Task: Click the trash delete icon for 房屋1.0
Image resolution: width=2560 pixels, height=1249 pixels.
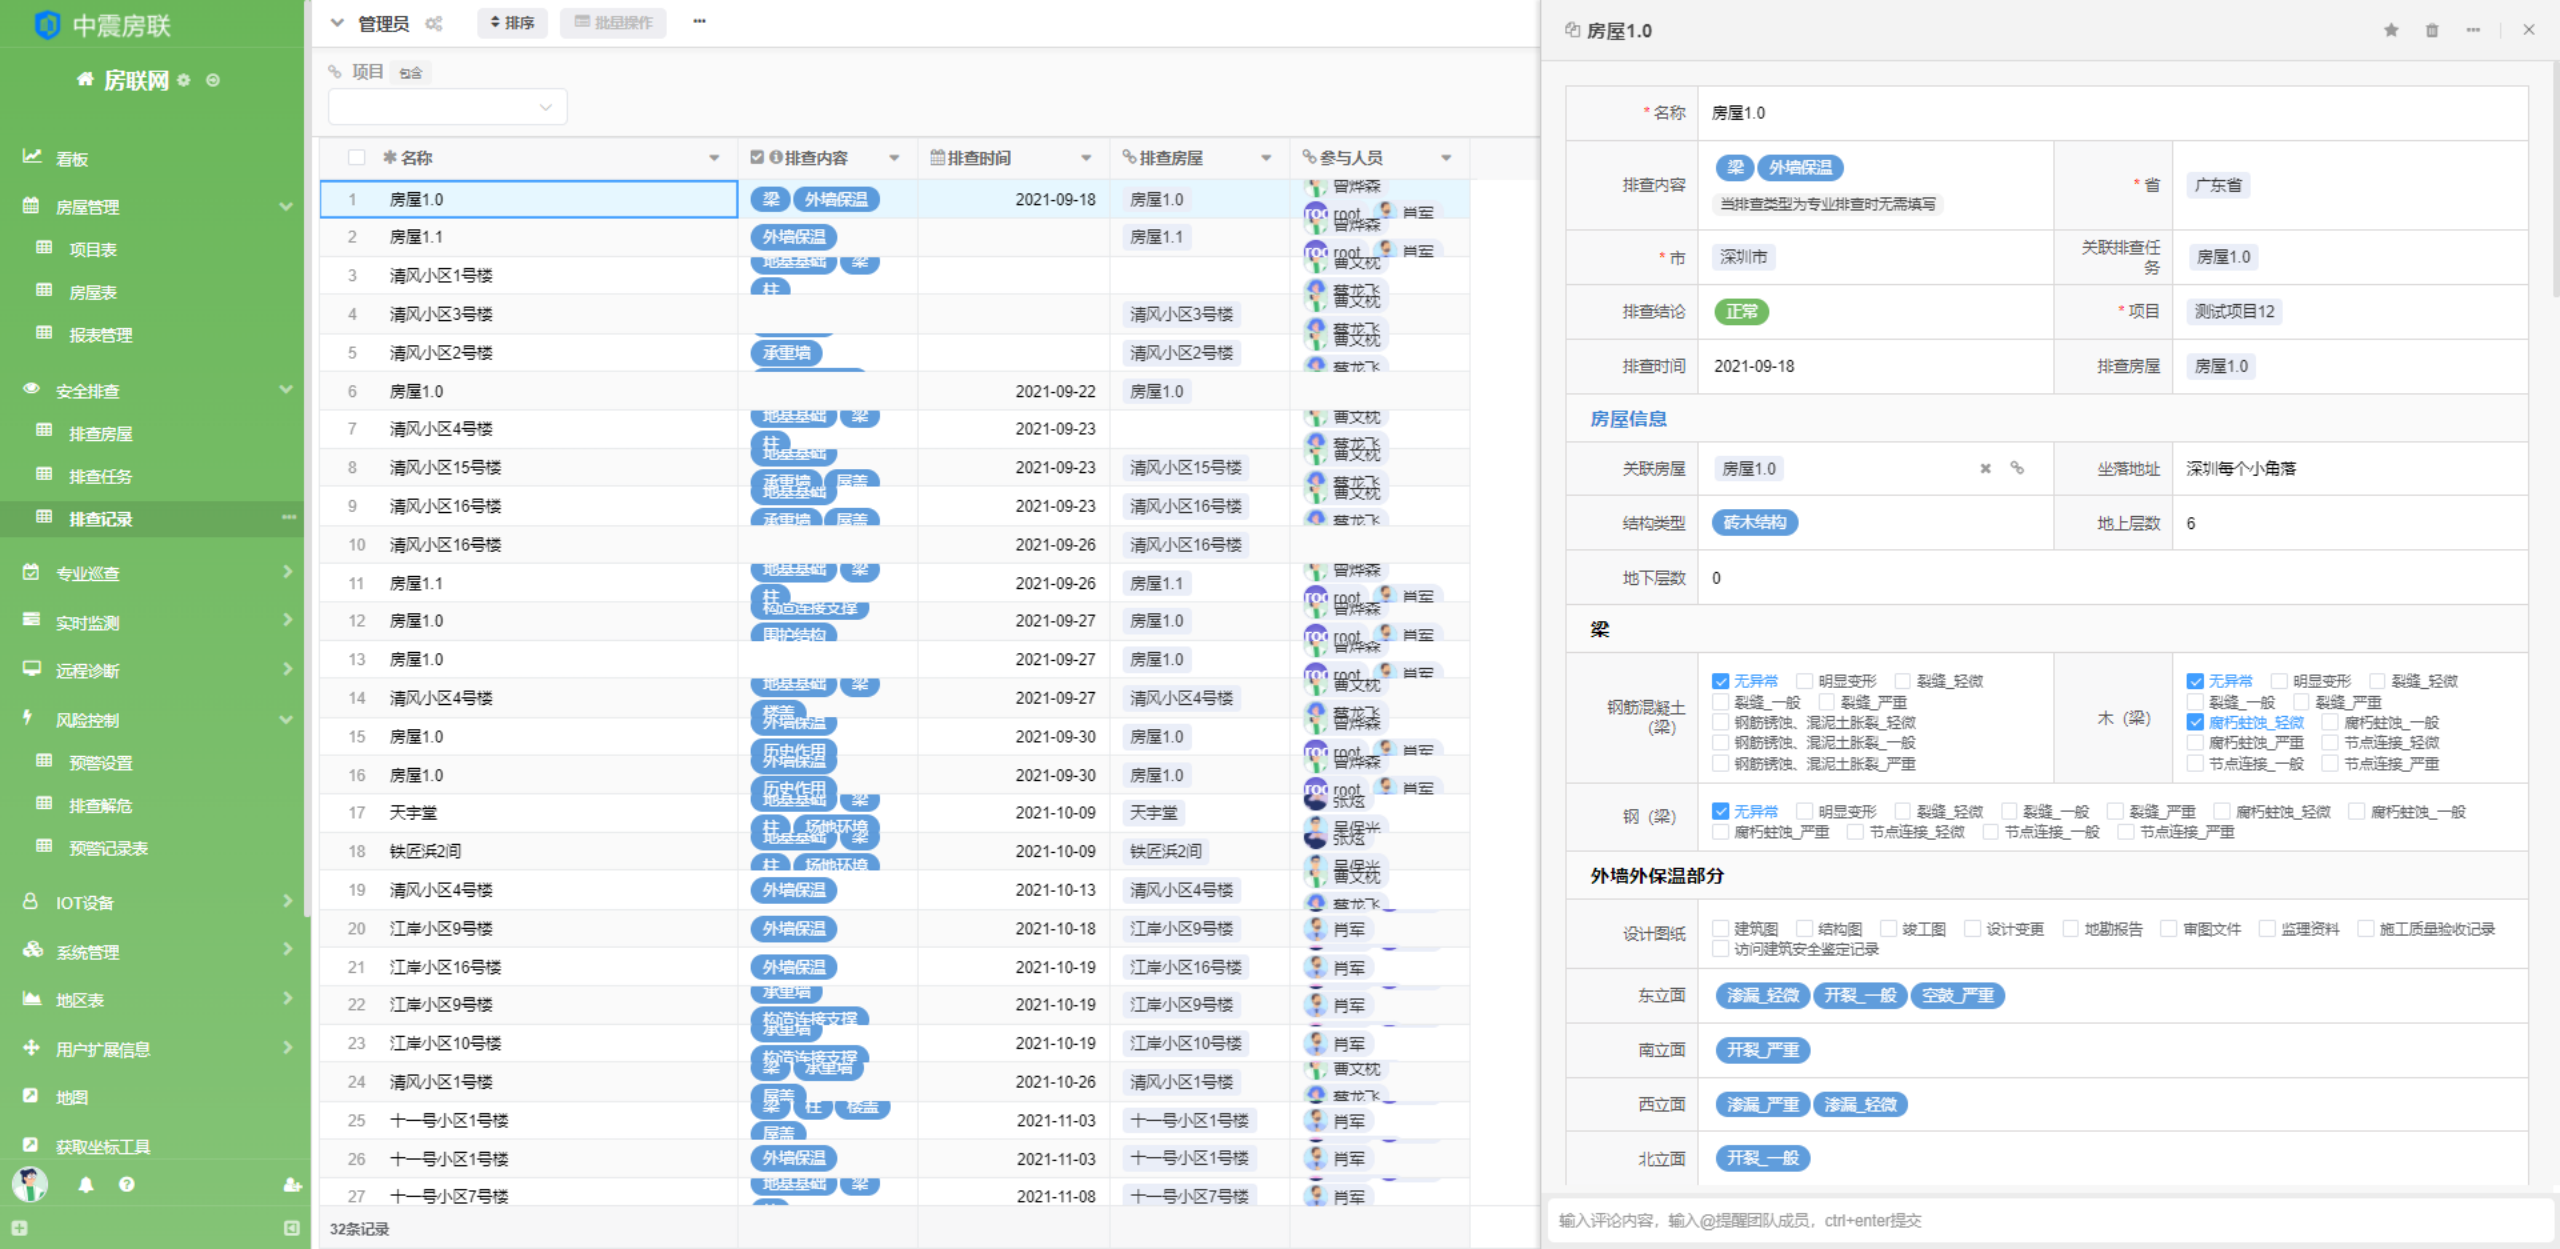Action: pos(2432,30)
